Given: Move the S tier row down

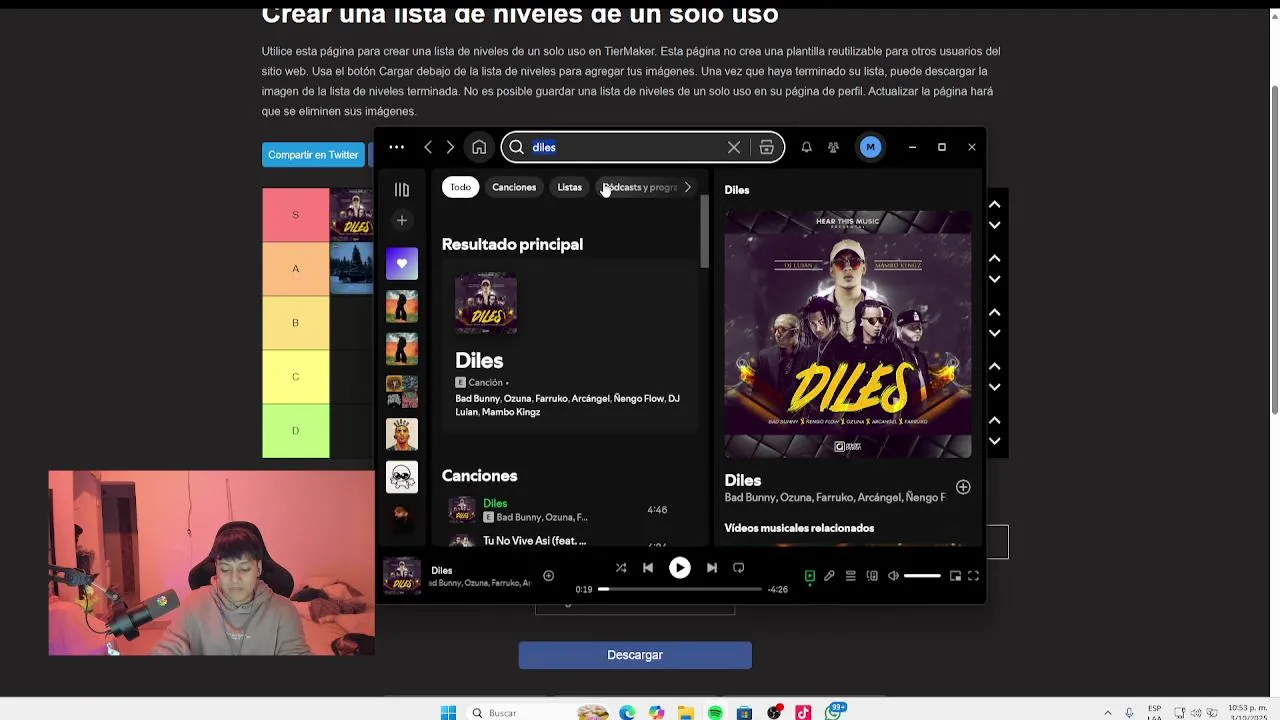Looking at the screenshot, I should tap(994, 225).
